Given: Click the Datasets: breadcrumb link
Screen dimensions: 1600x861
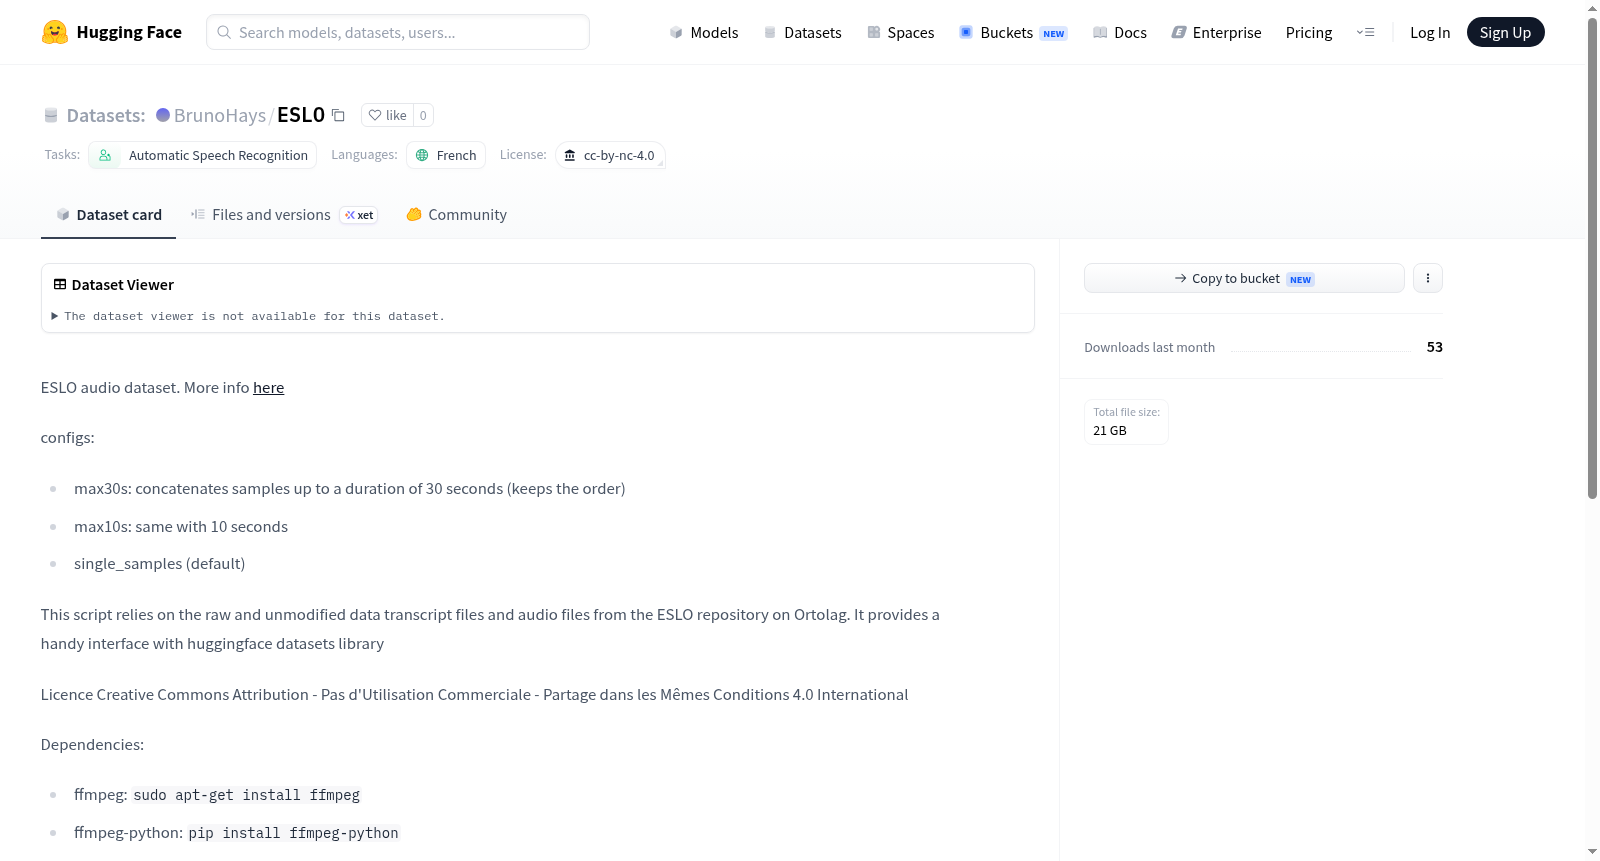Looking at the screenshot, I should pos(106,115).
